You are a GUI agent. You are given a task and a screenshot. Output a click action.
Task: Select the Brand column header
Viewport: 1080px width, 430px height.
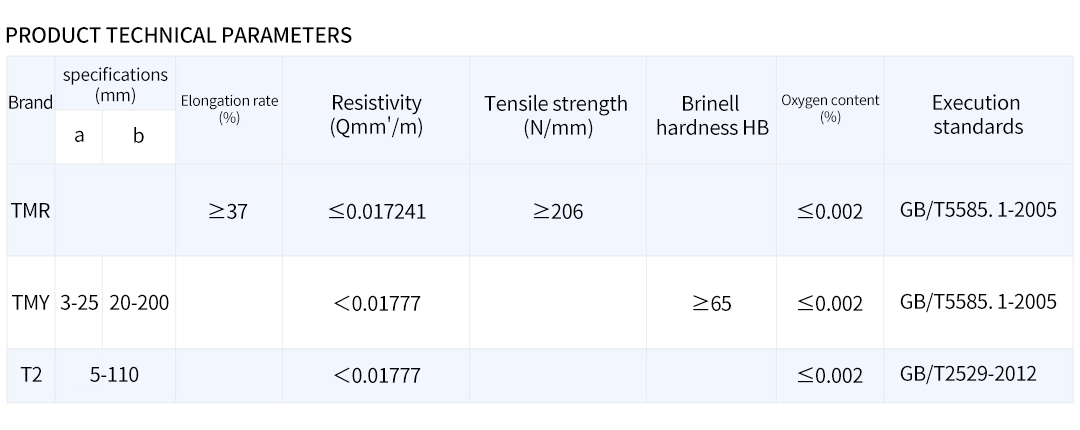coord(31,103)
